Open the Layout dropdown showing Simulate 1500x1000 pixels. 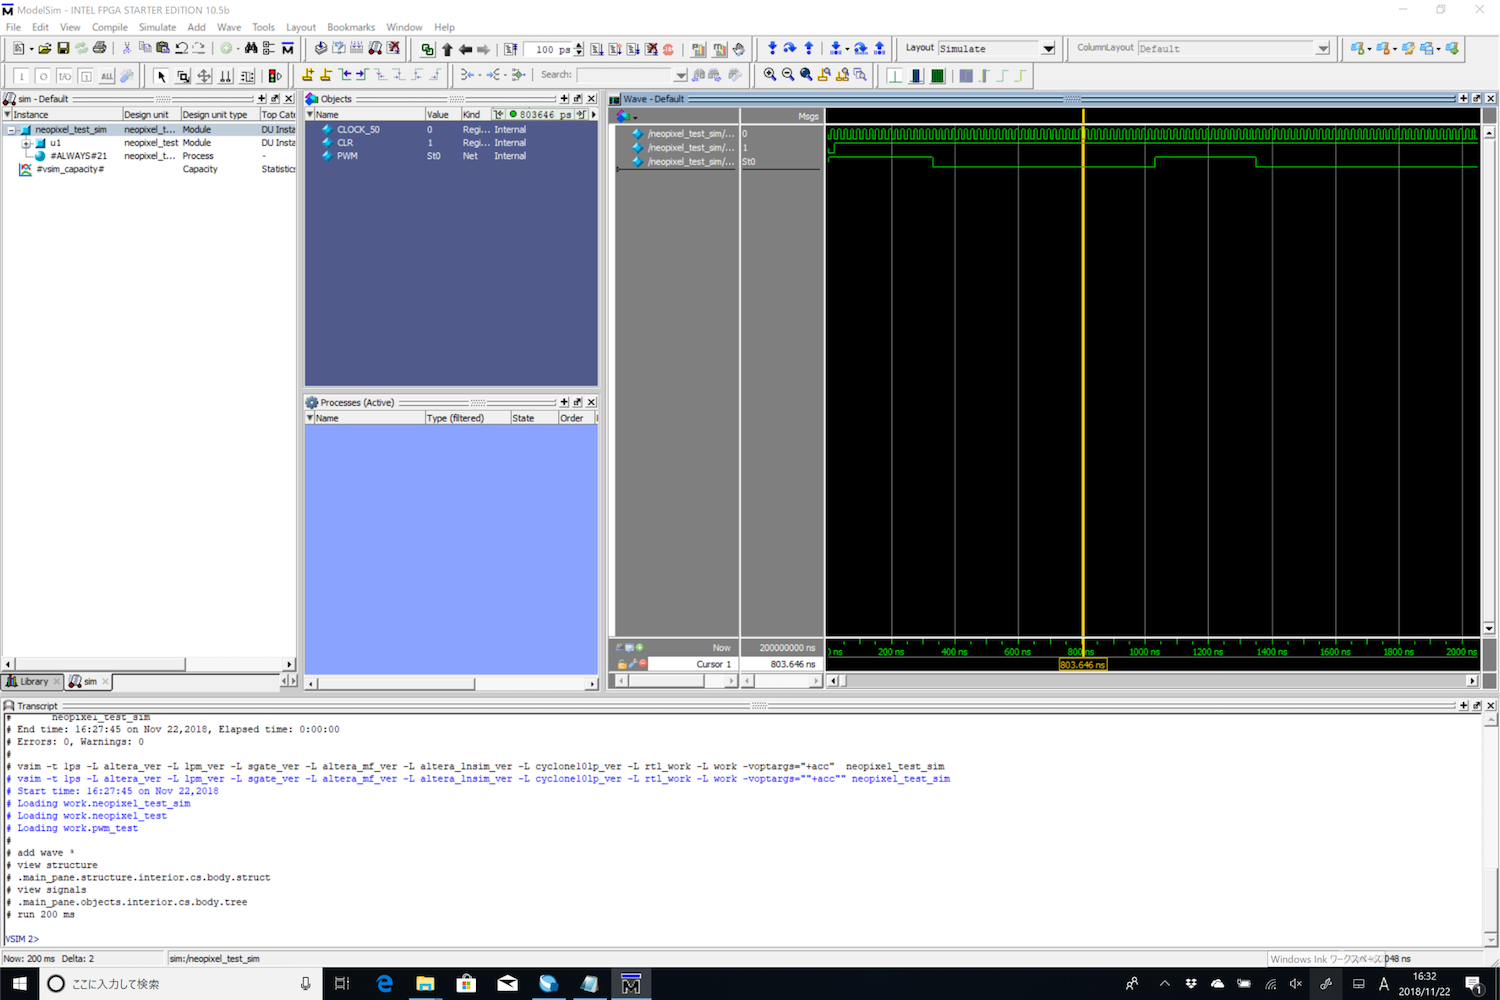pos(1048,48)
